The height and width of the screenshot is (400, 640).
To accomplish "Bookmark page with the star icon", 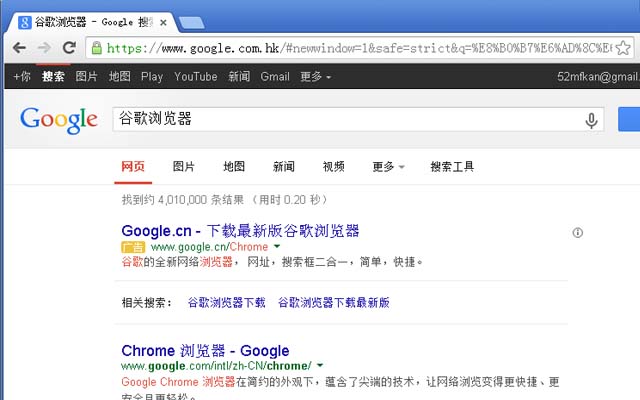I will [x=623, y=48].
